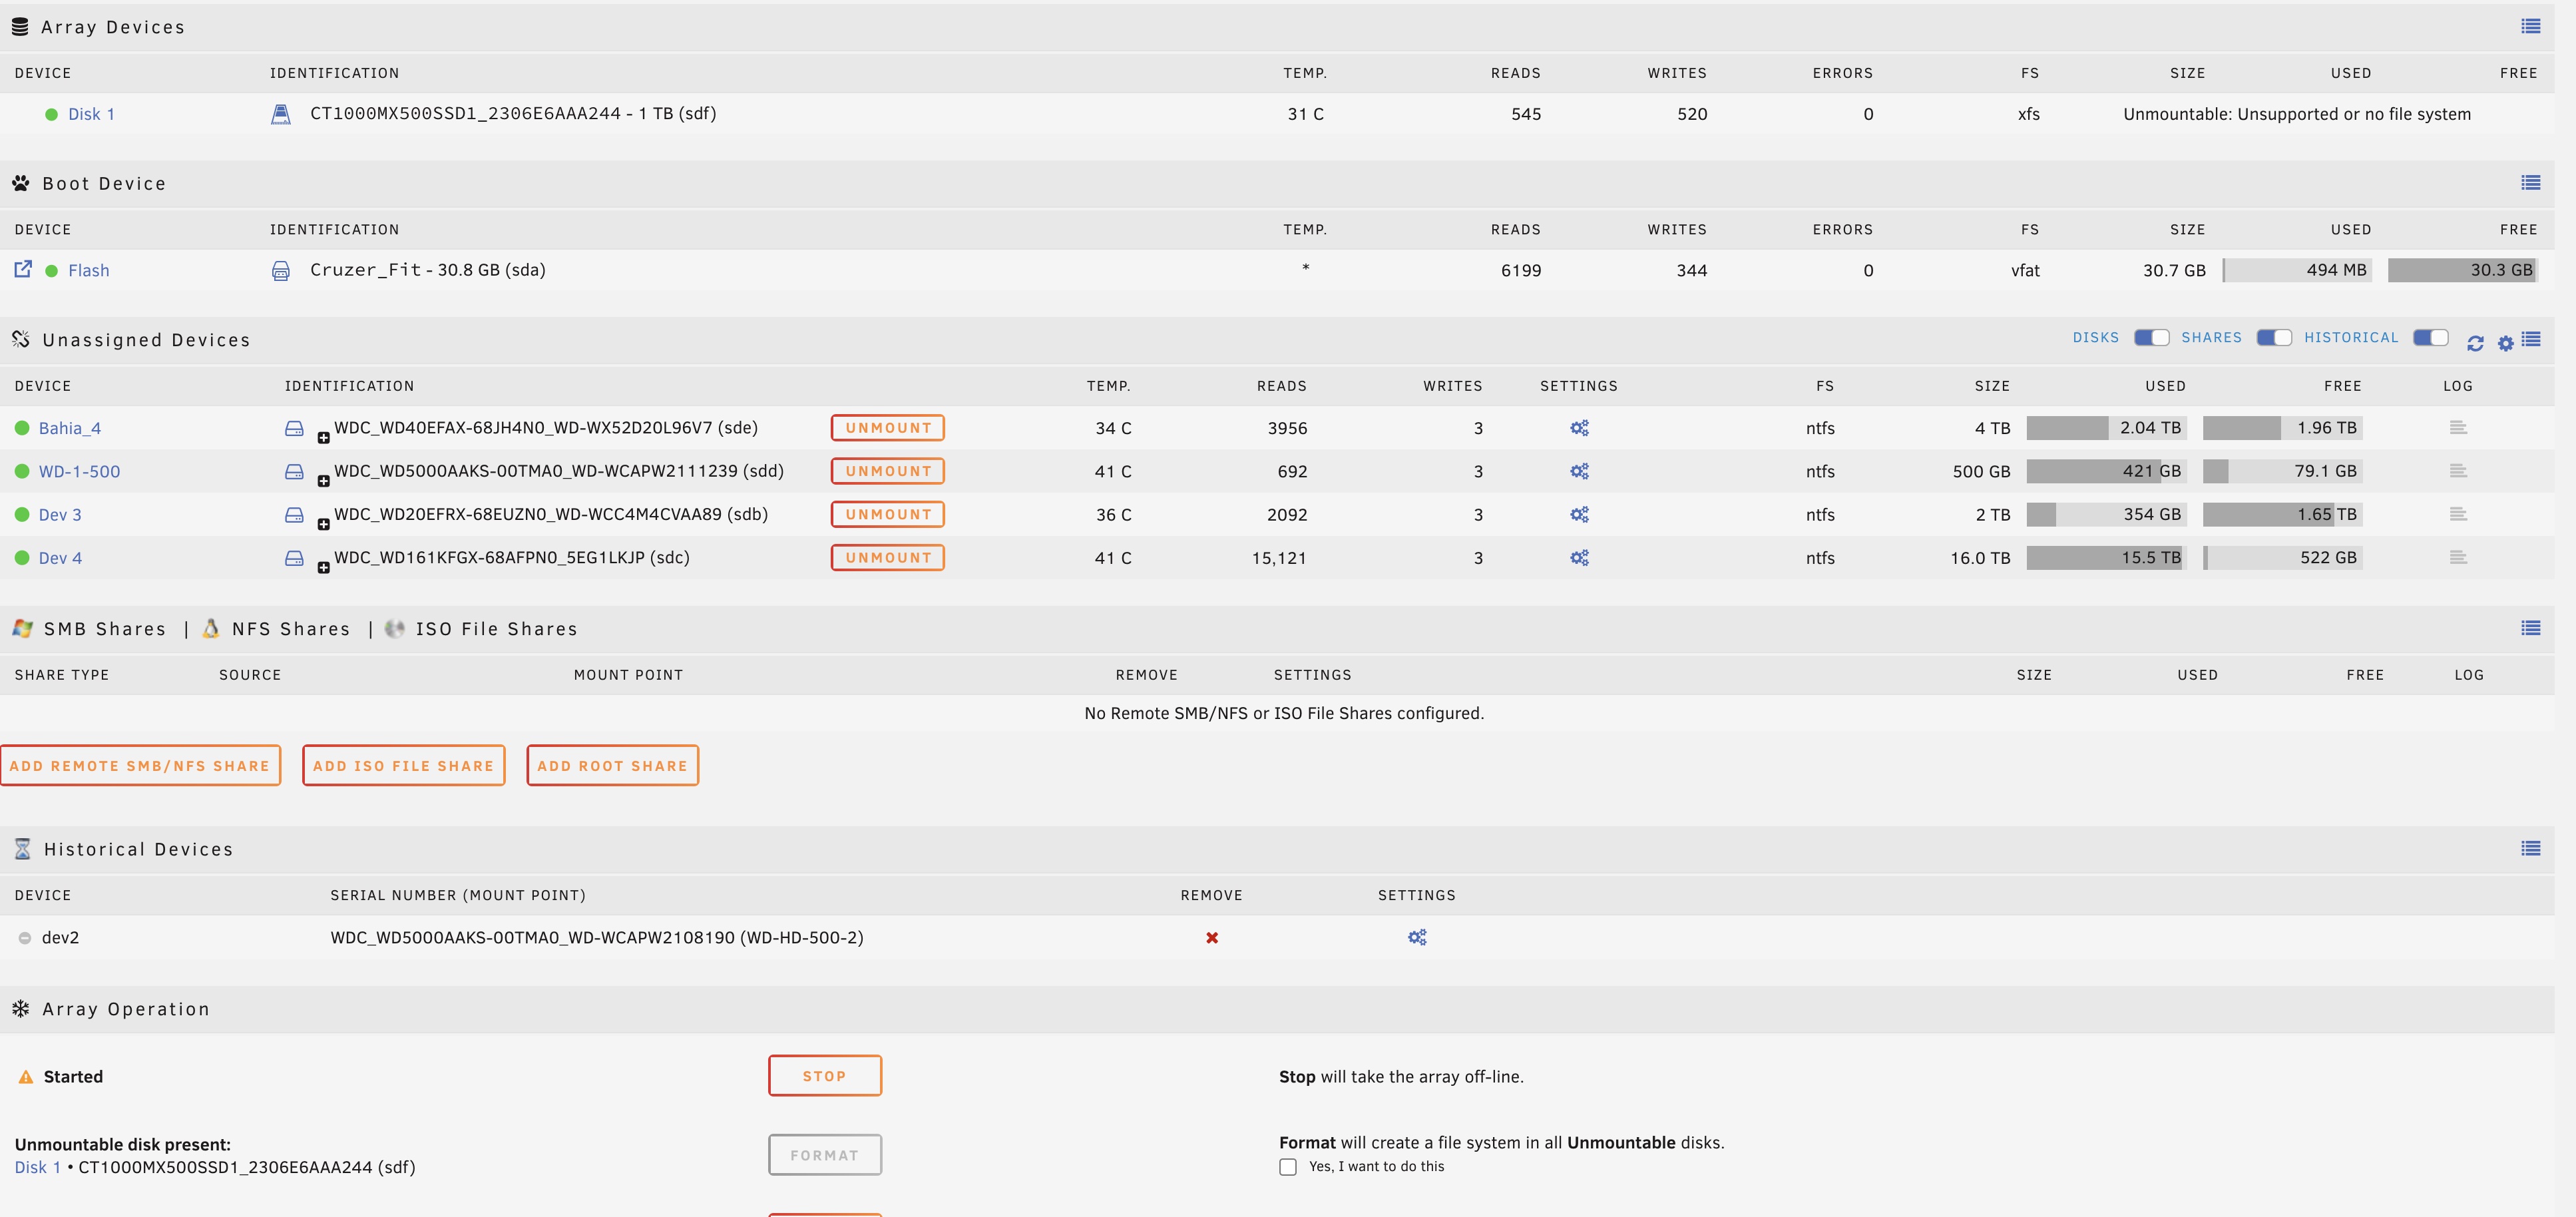
Task: Open Flash device external link icon
Action: (23, 269)
